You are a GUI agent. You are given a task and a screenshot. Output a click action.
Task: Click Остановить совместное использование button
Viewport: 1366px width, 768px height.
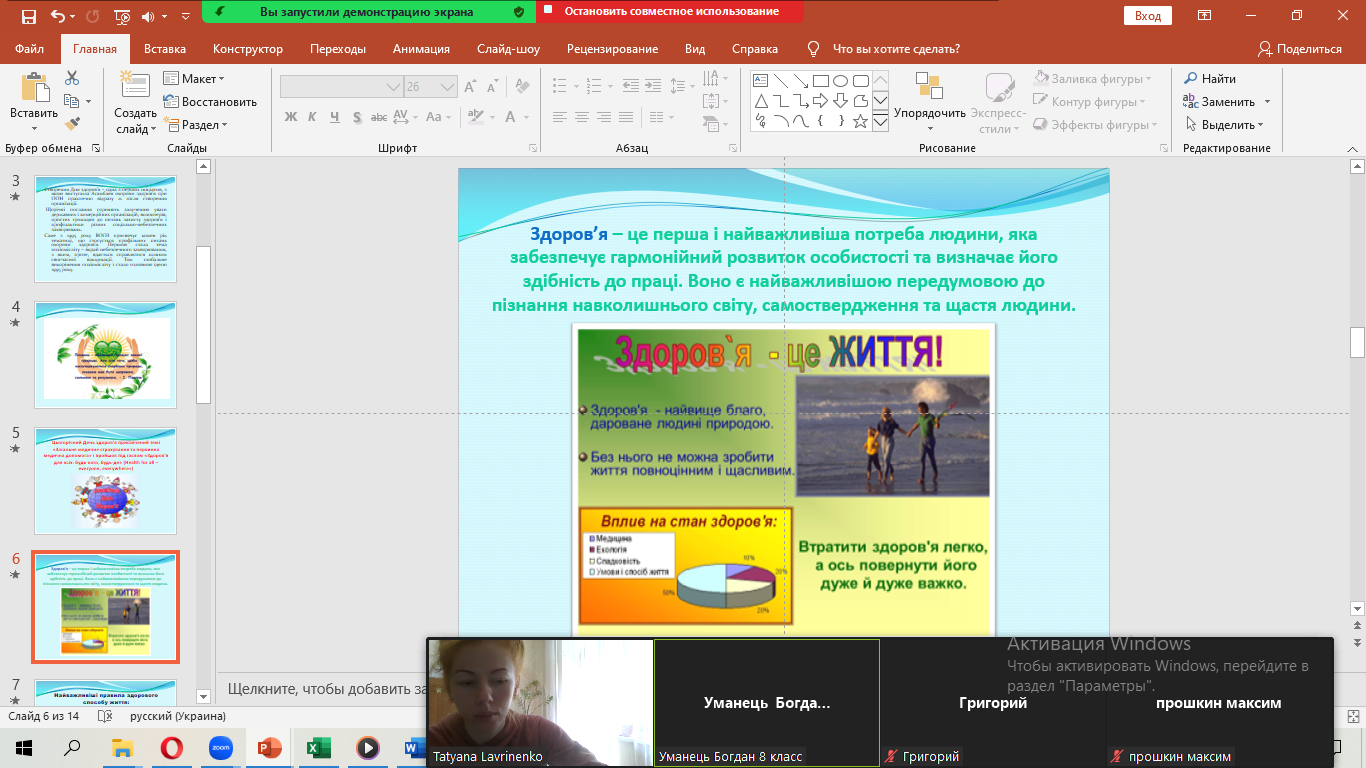[x=671, y=12]
